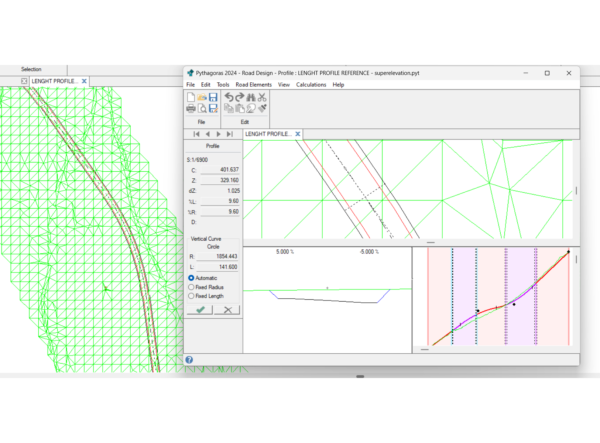Jump to the first profile point
The height and width of the screenshot is (443, 600).
click(x=196, y=134)
